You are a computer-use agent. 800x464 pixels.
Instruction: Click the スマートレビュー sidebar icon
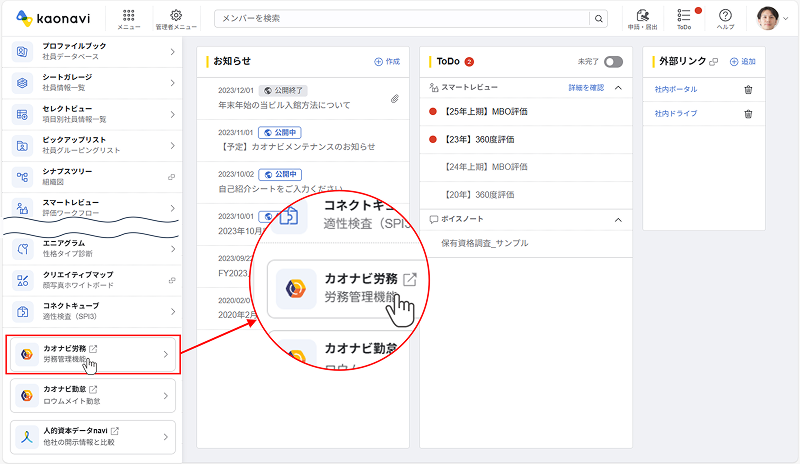click(22, 208)
